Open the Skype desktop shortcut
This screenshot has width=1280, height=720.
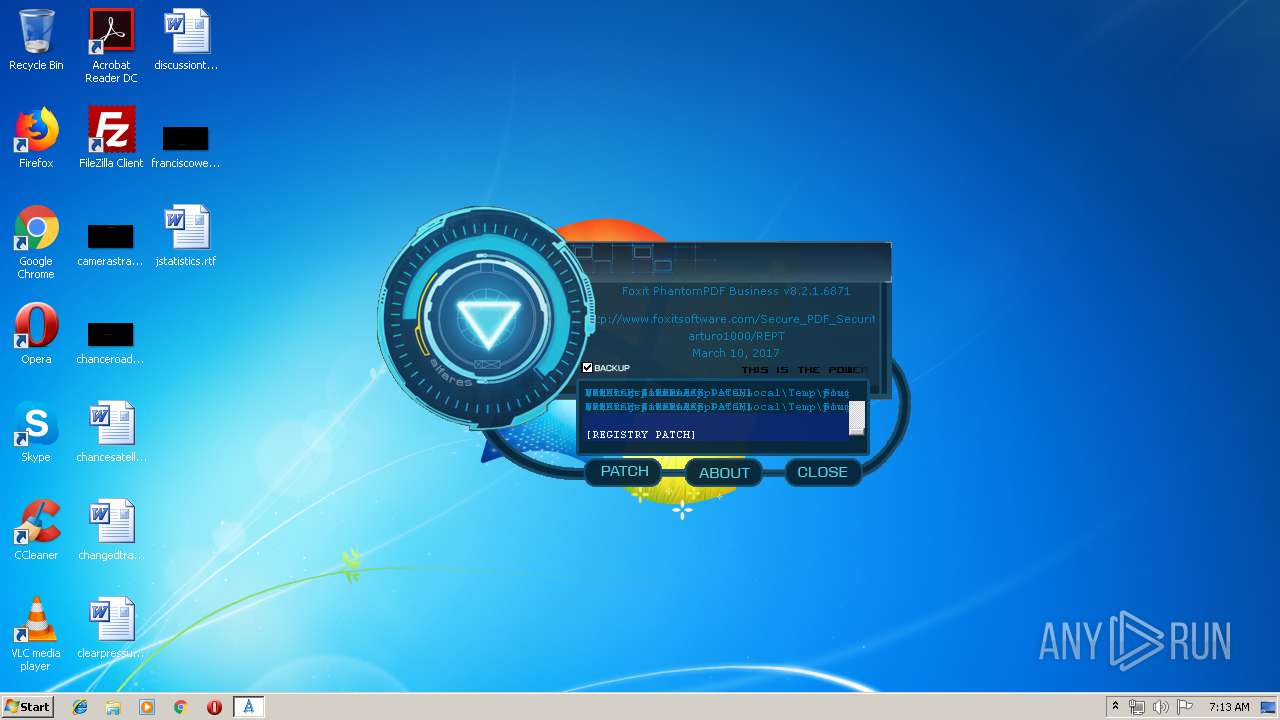(x=36, y=432)
